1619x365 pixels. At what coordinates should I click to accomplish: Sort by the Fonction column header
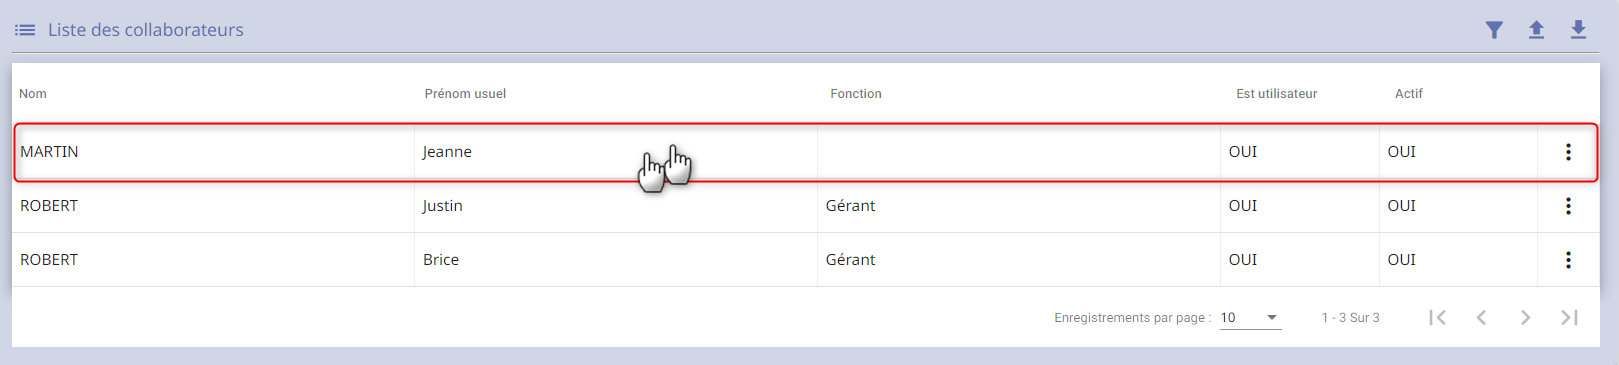click(x=856, y=94)
